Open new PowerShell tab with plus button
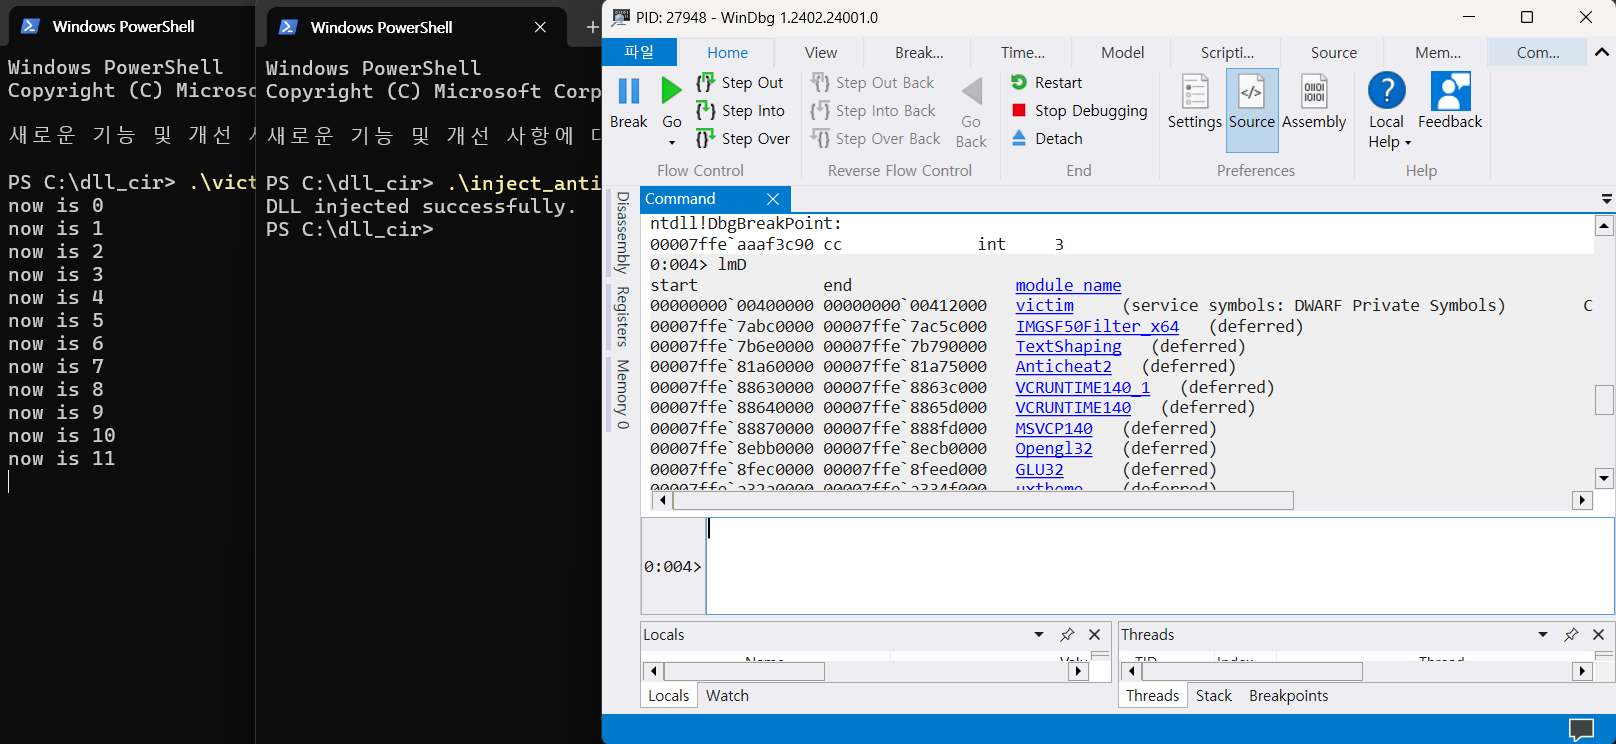 coord(592,28)
